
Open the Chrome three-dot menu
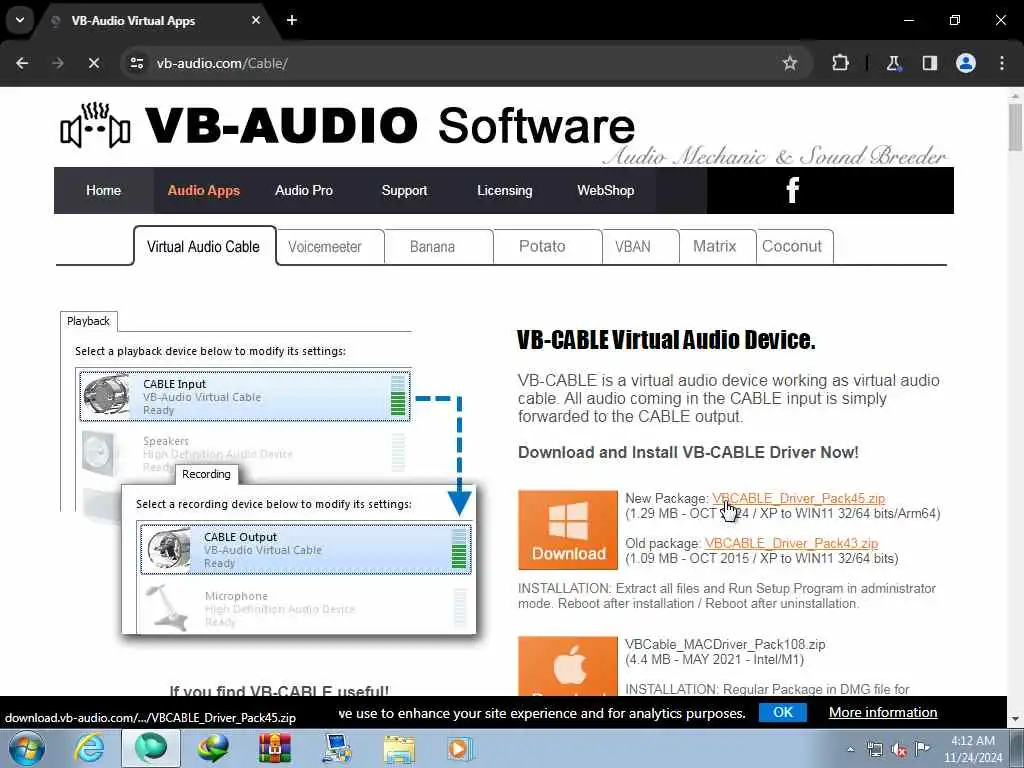click(1002, 63)
